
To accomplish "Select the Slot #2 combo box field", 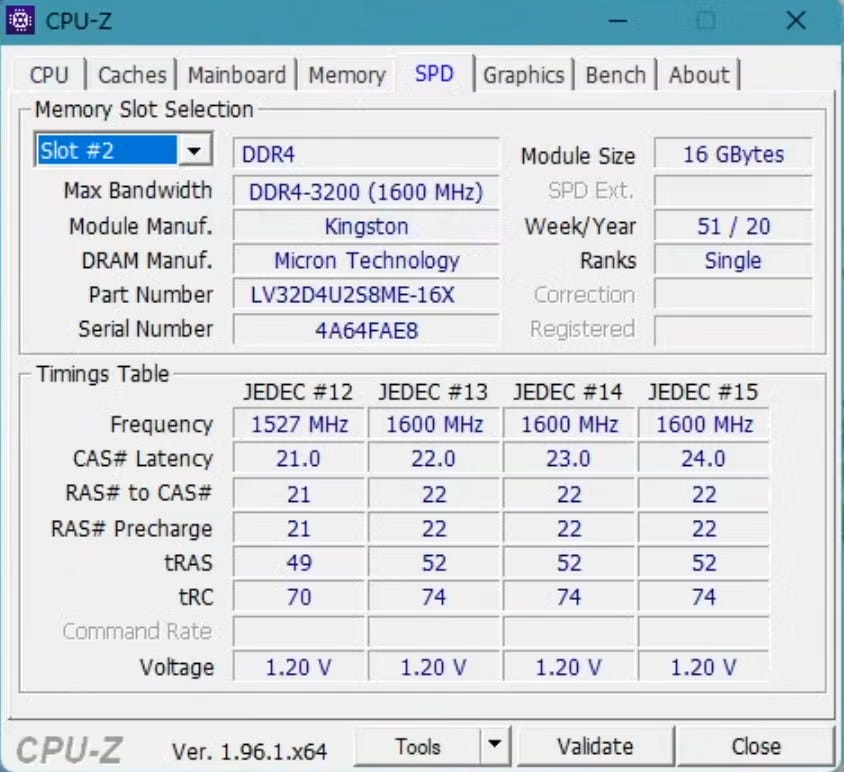I will 123,150.
